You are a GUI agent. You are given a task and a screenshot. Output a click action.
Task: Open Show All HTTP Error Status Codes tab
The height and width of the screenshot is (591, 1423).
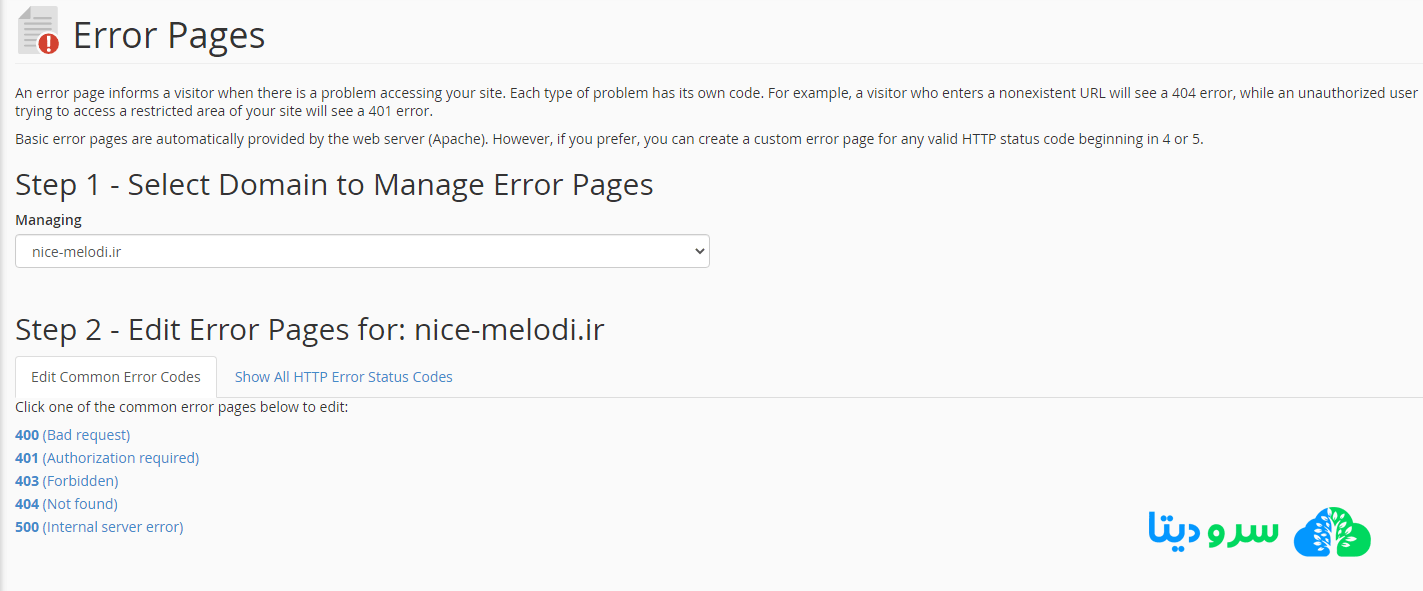[x=343, y=377]
